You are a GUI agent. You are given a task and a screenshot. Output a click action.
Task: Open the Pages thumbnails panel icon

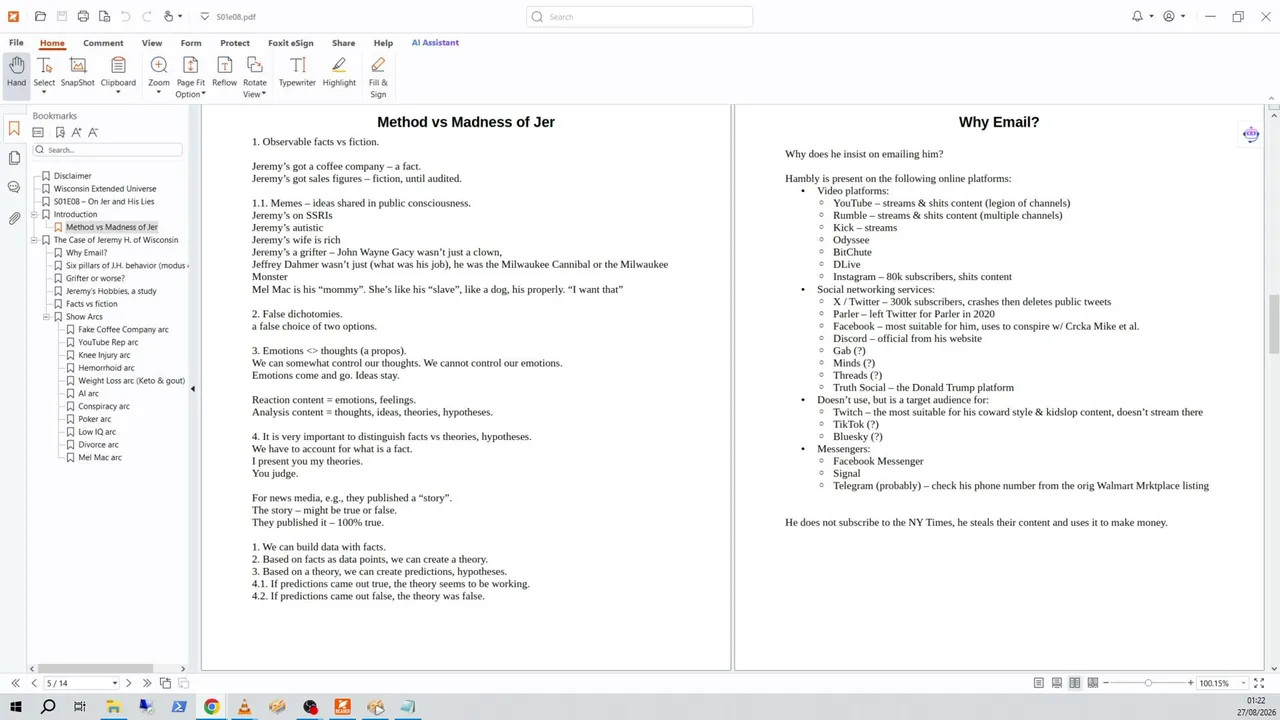[x=14, y=158]
